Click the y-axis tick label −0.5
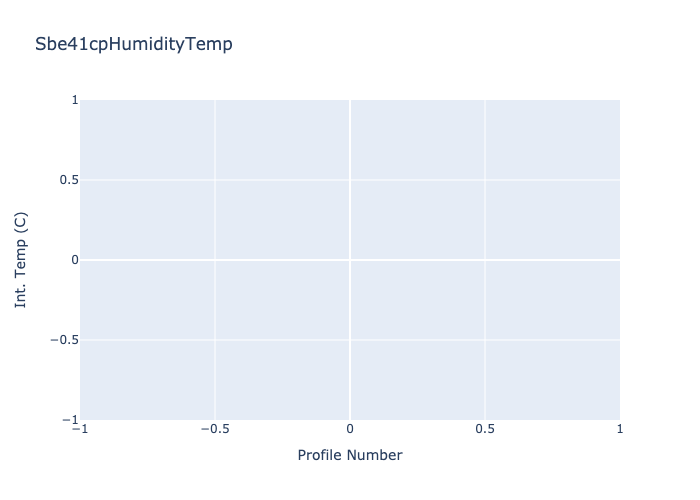This screenshot has height=500, width=700. pyautogui.click(x=62, y=340)
